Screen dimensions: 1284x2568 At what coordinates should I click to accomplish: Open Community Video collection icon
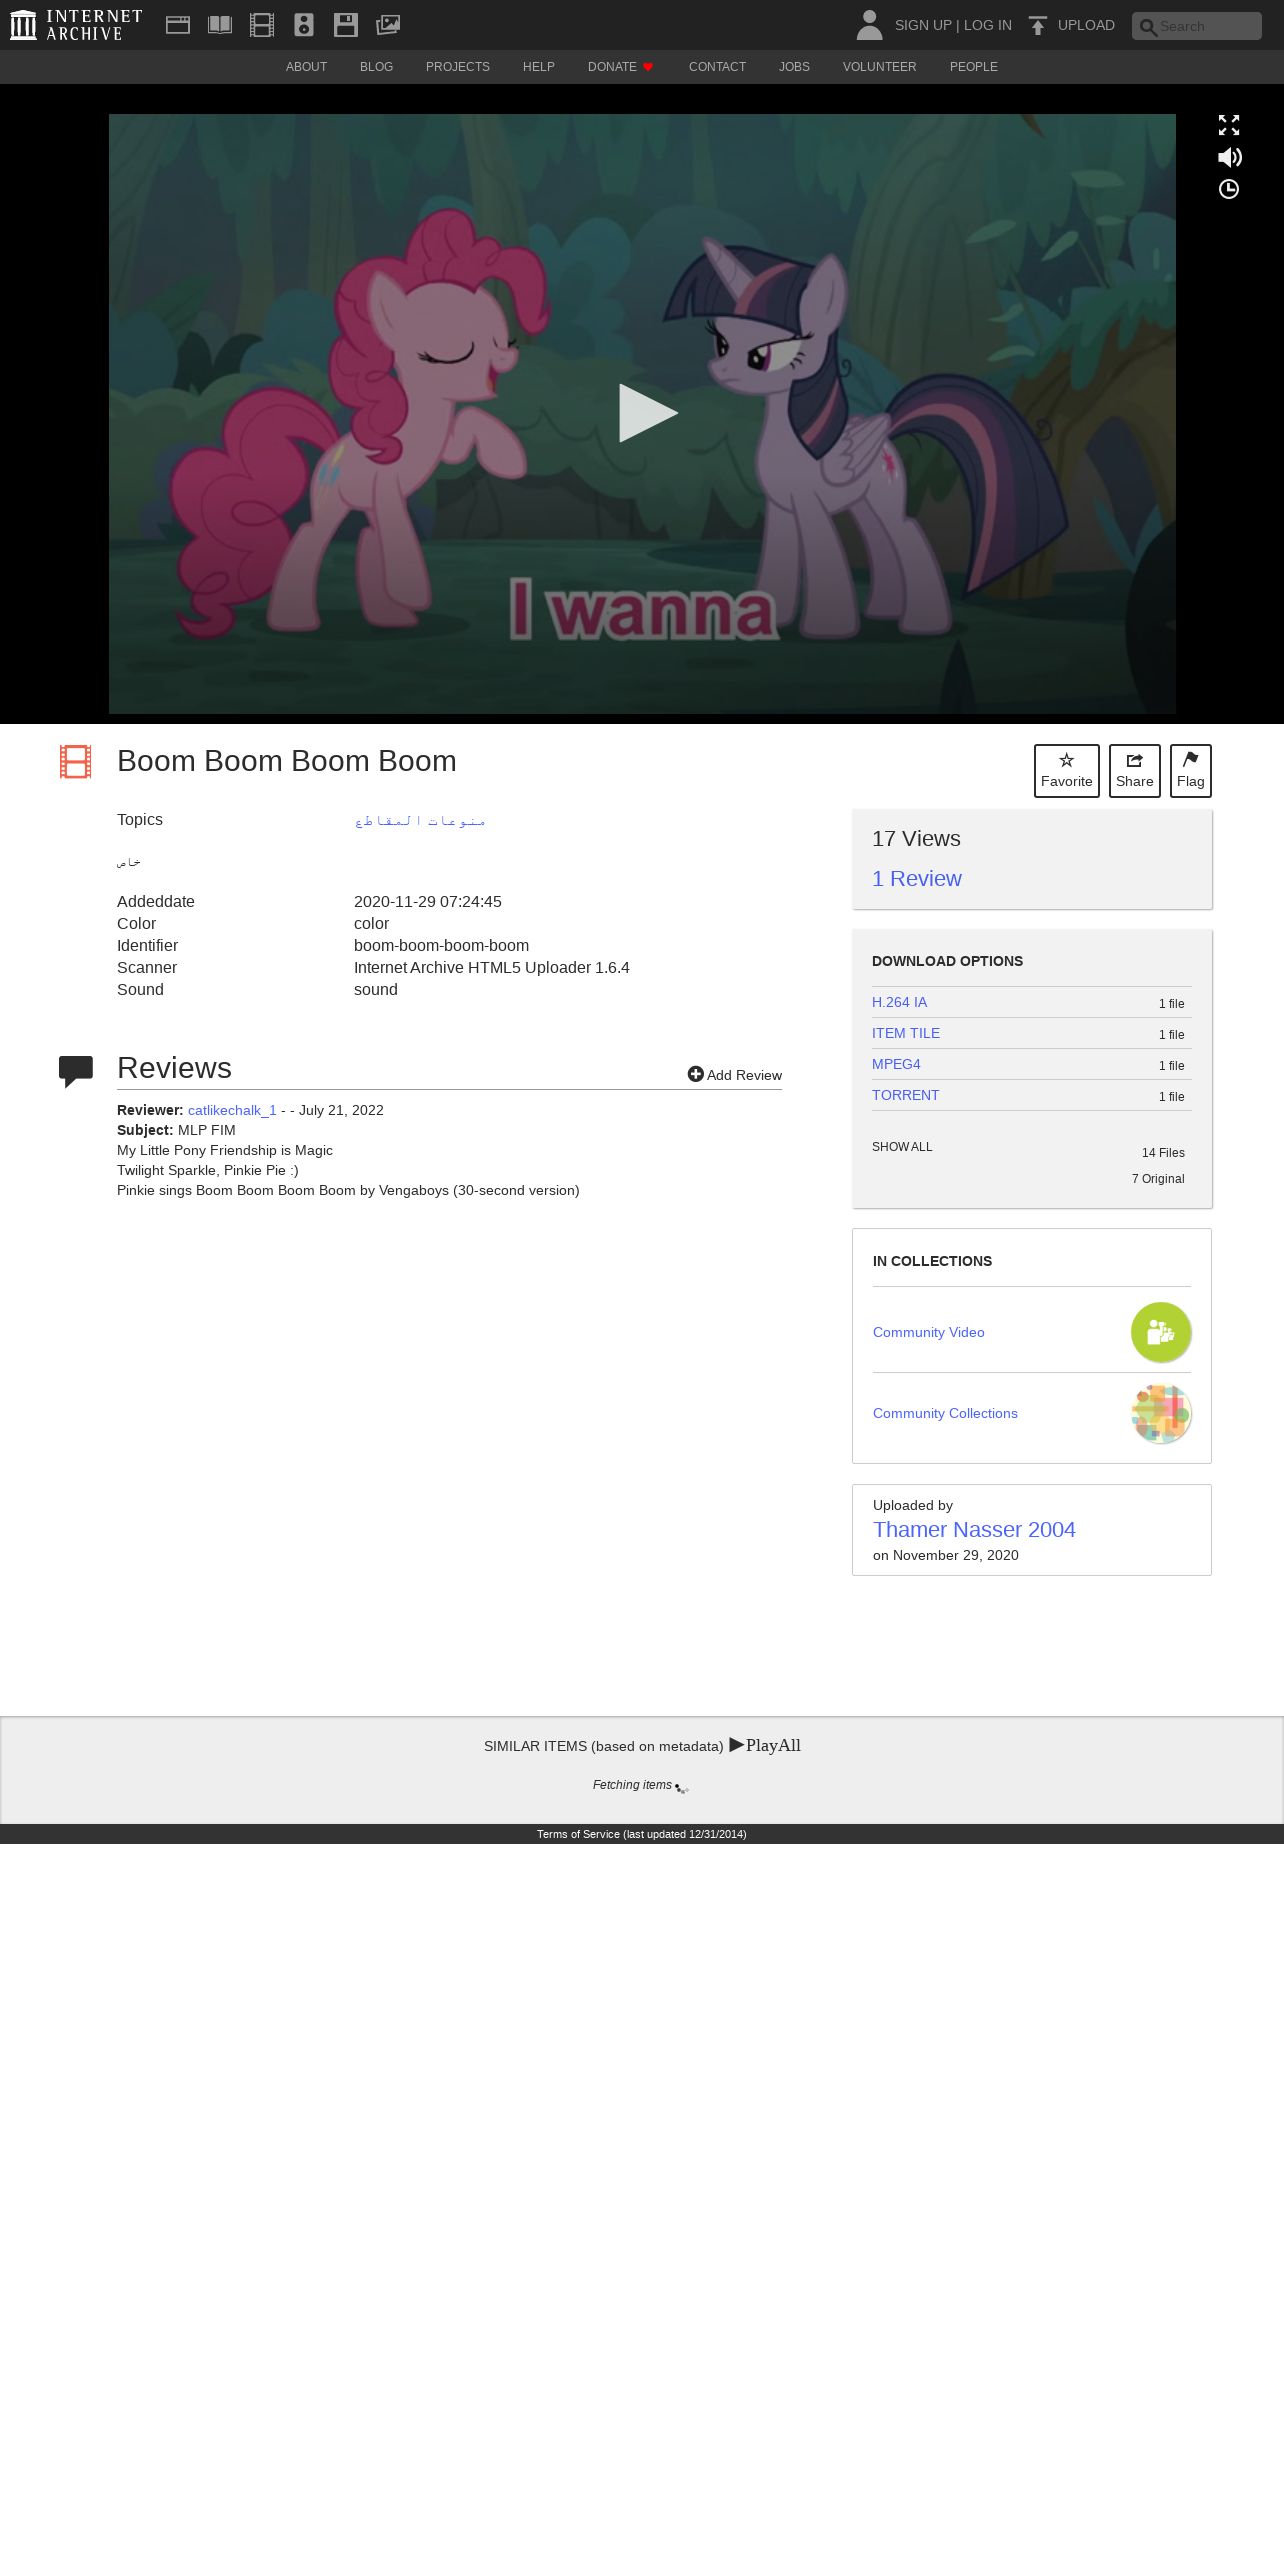click(1161, 1332)
